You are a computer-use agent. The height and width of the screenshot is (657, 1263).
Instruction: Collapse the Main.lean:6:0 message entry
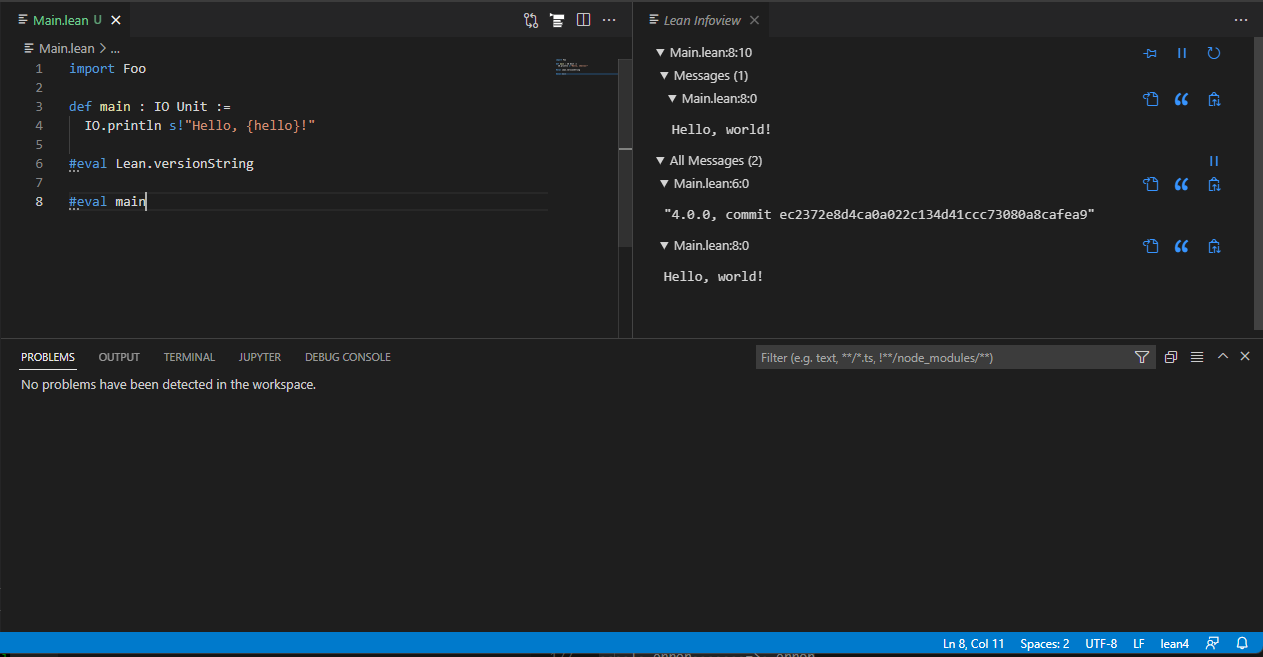pyautogui.click(x=663, y=183)
